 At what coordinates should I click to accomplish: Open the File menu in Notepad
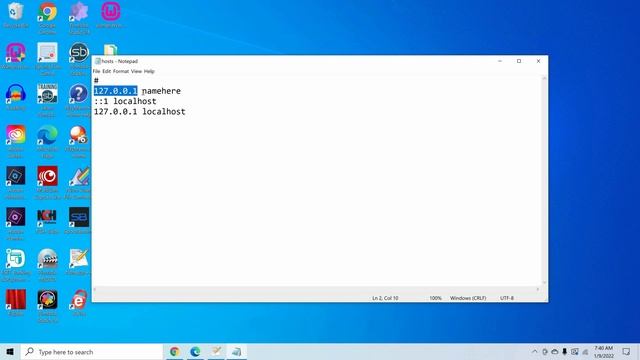coord(96,71)
